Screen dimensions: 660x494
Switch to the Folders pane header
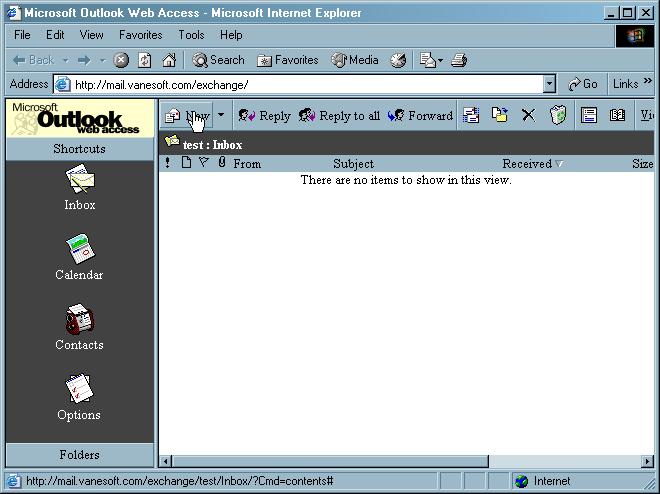tap(80, 455)
